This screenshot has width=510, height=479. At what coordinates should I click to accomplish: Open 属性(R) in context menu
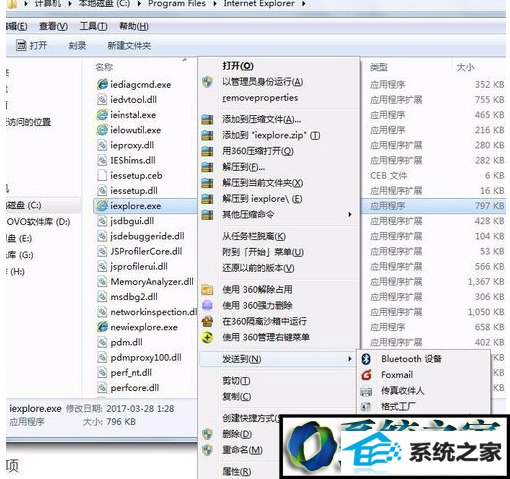[x=237, y=471]
